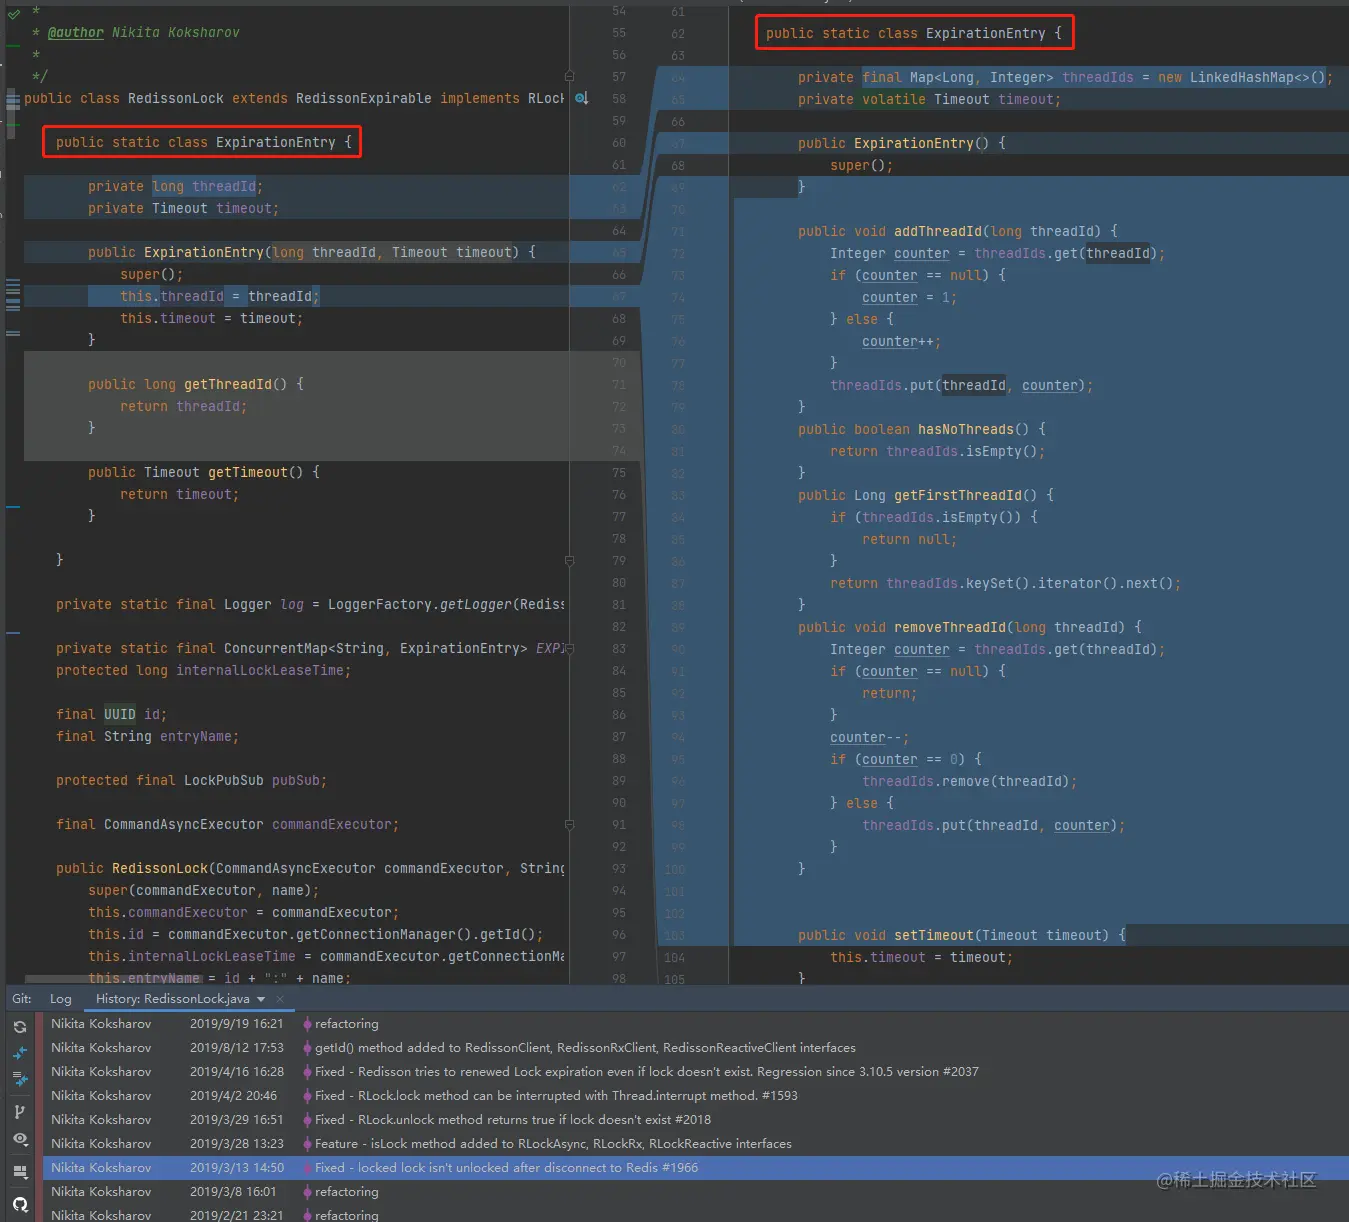The image size is (1349, 1222).
Task: Click the 2019/3/13 14:50 date cell
Action: (x=237, y=1168)
